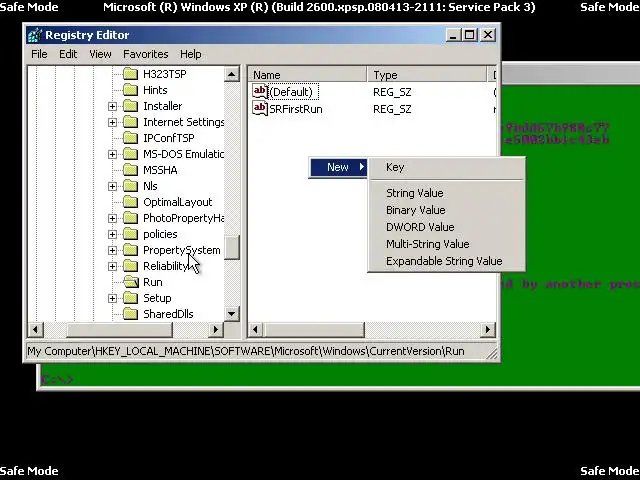Click the open Run folder icon

point(131,282)
